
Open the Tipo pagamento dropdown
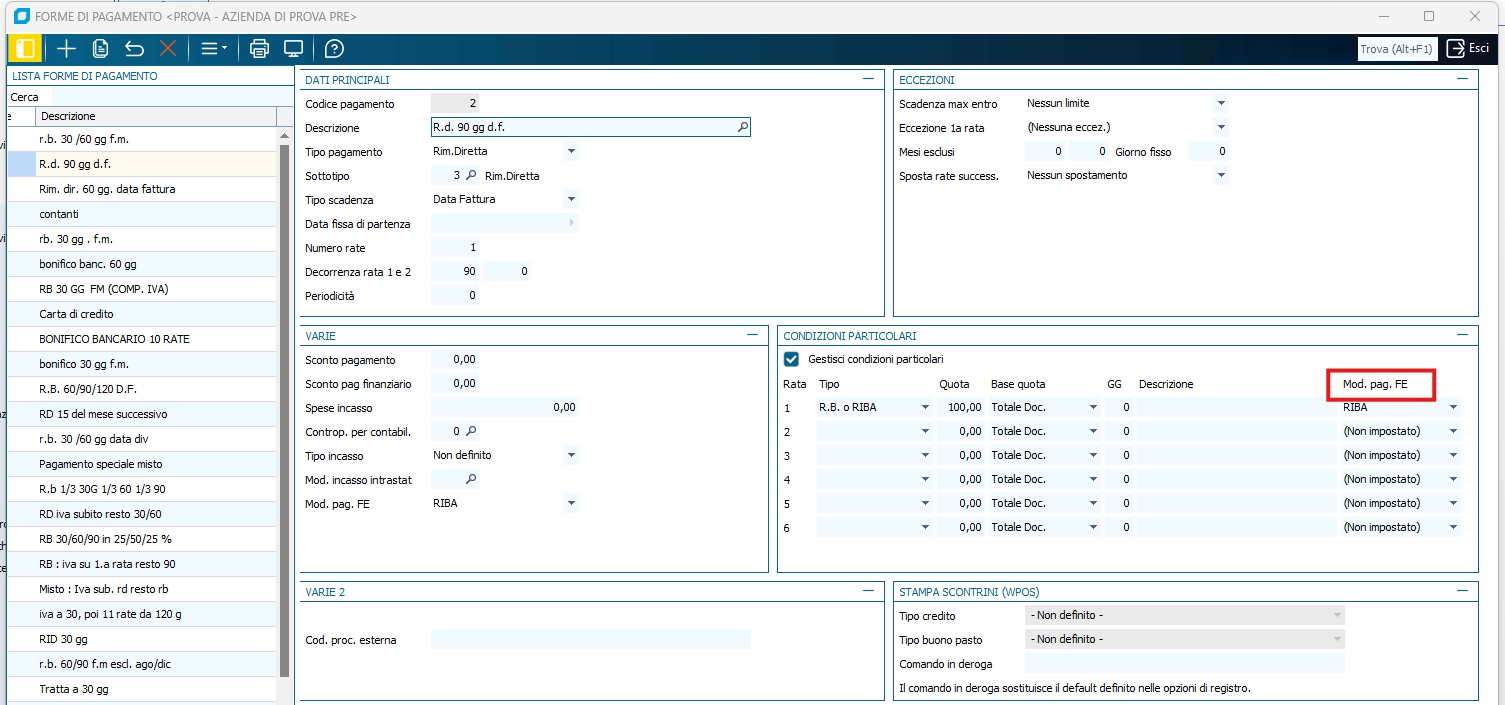coord(570,152)
